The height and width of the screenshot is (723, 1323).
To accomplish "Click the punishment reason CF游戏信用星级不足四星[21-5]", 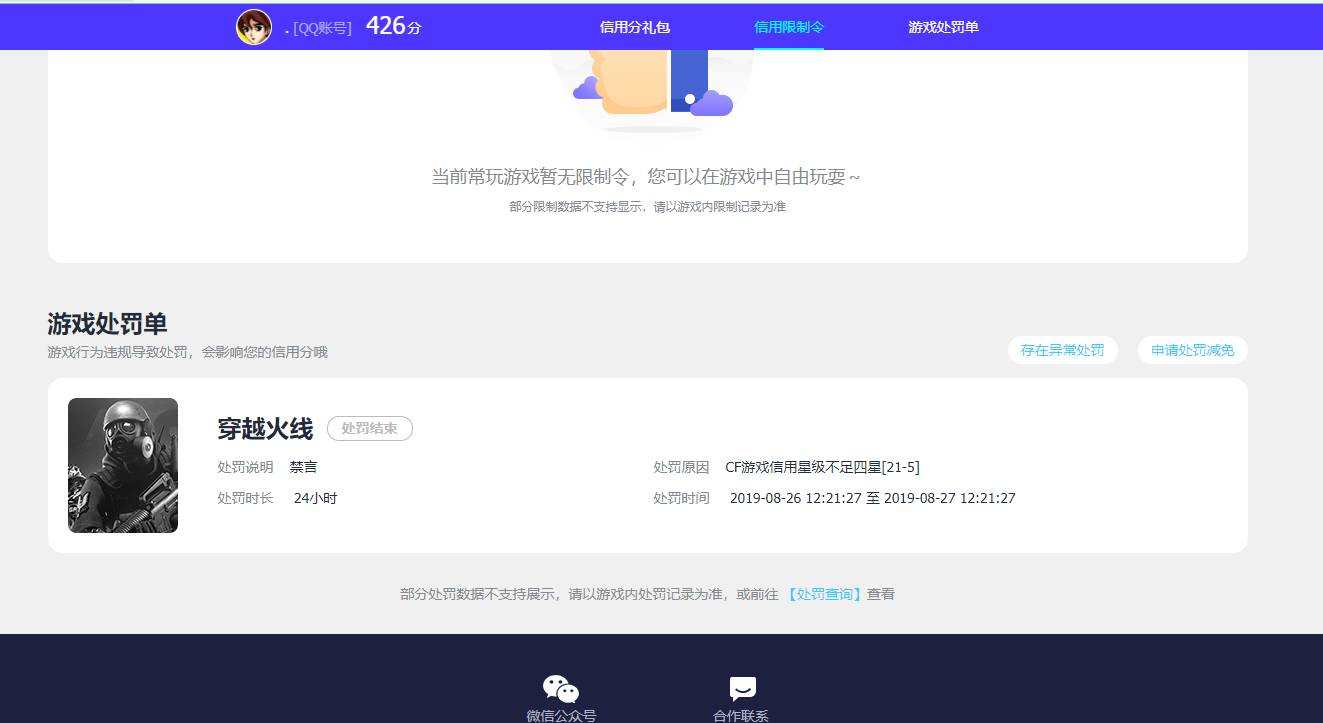I will tap(822, 467).
